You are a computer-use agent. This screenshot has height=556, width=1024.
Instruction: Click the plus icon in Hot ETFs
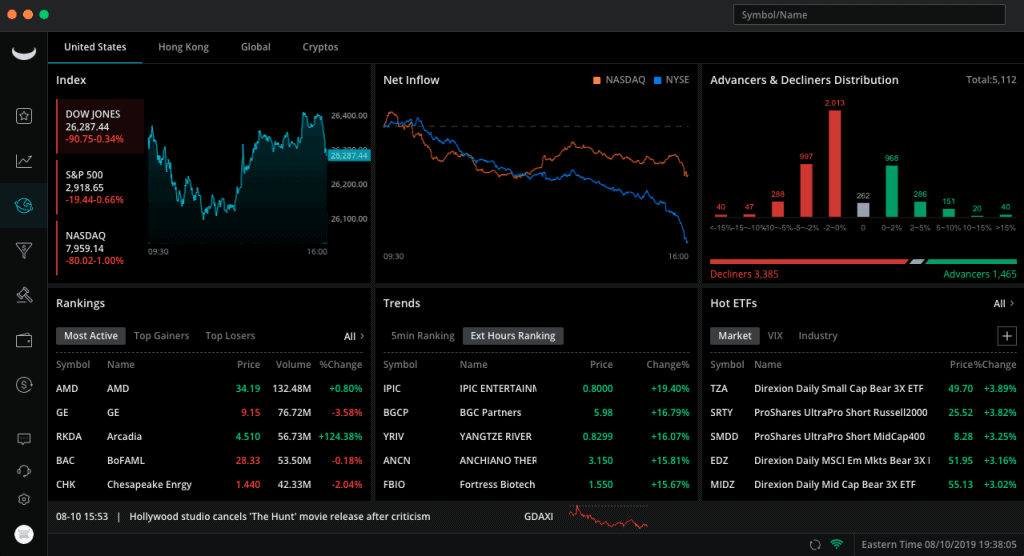[x=1006, y=336]
